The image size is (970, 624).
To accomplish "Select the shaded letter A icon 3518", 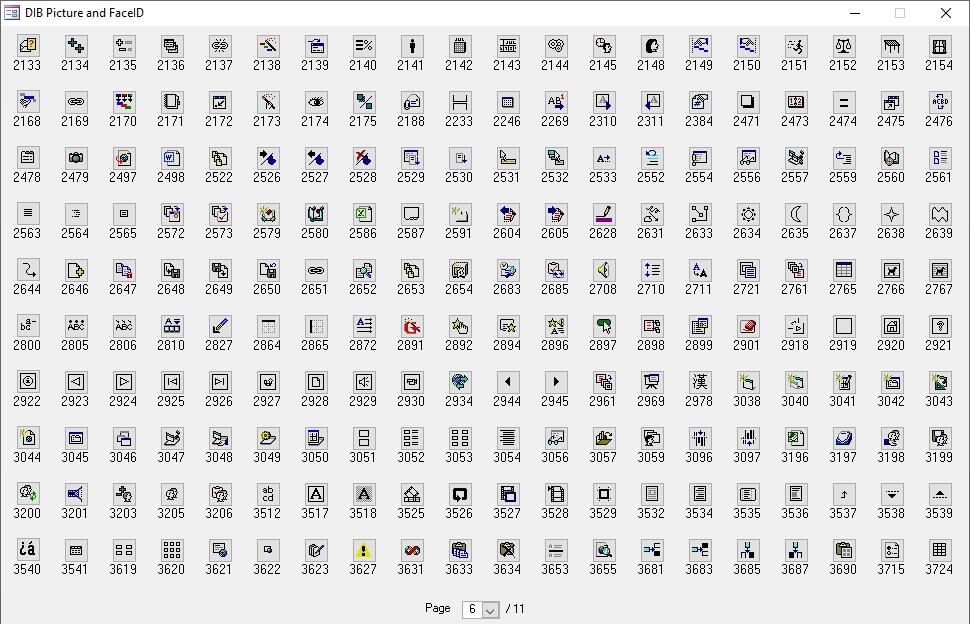I will [363, 494].
